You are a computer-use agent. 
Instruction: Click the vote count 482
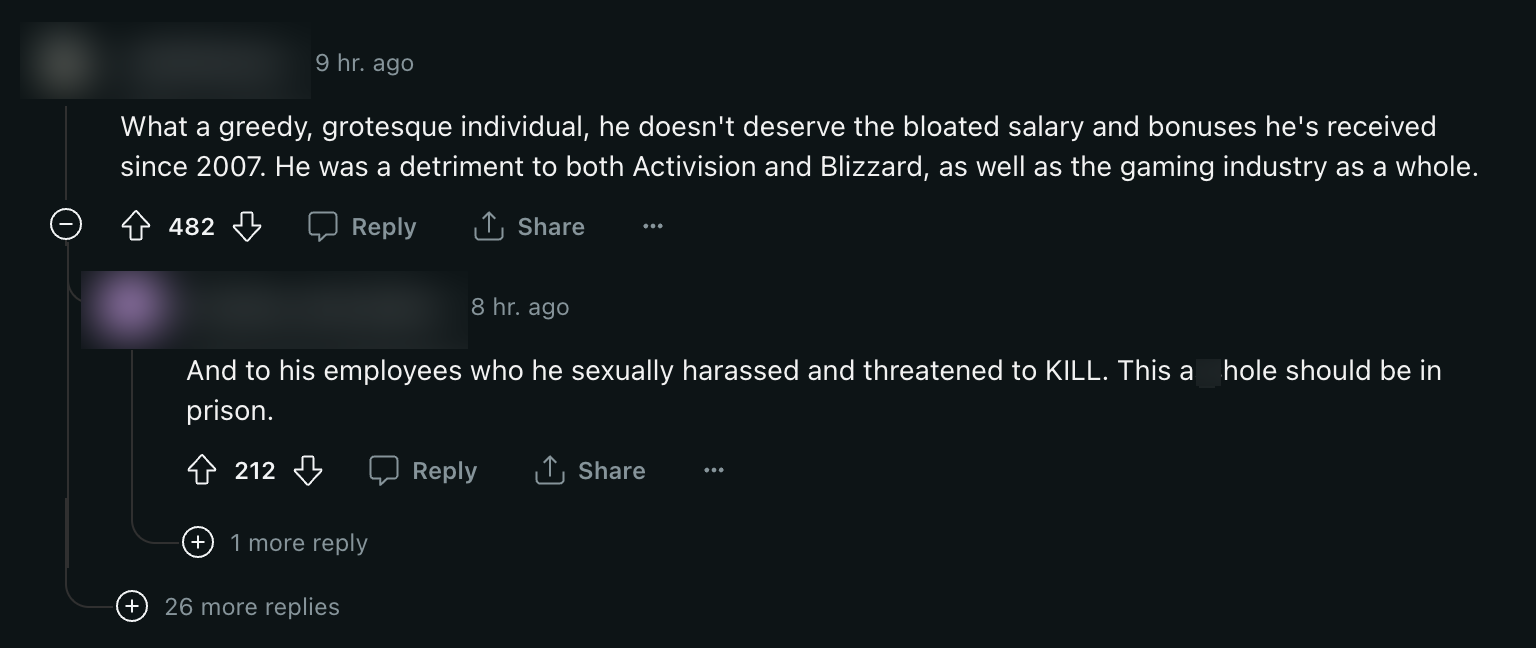click(x=191, y=227)
